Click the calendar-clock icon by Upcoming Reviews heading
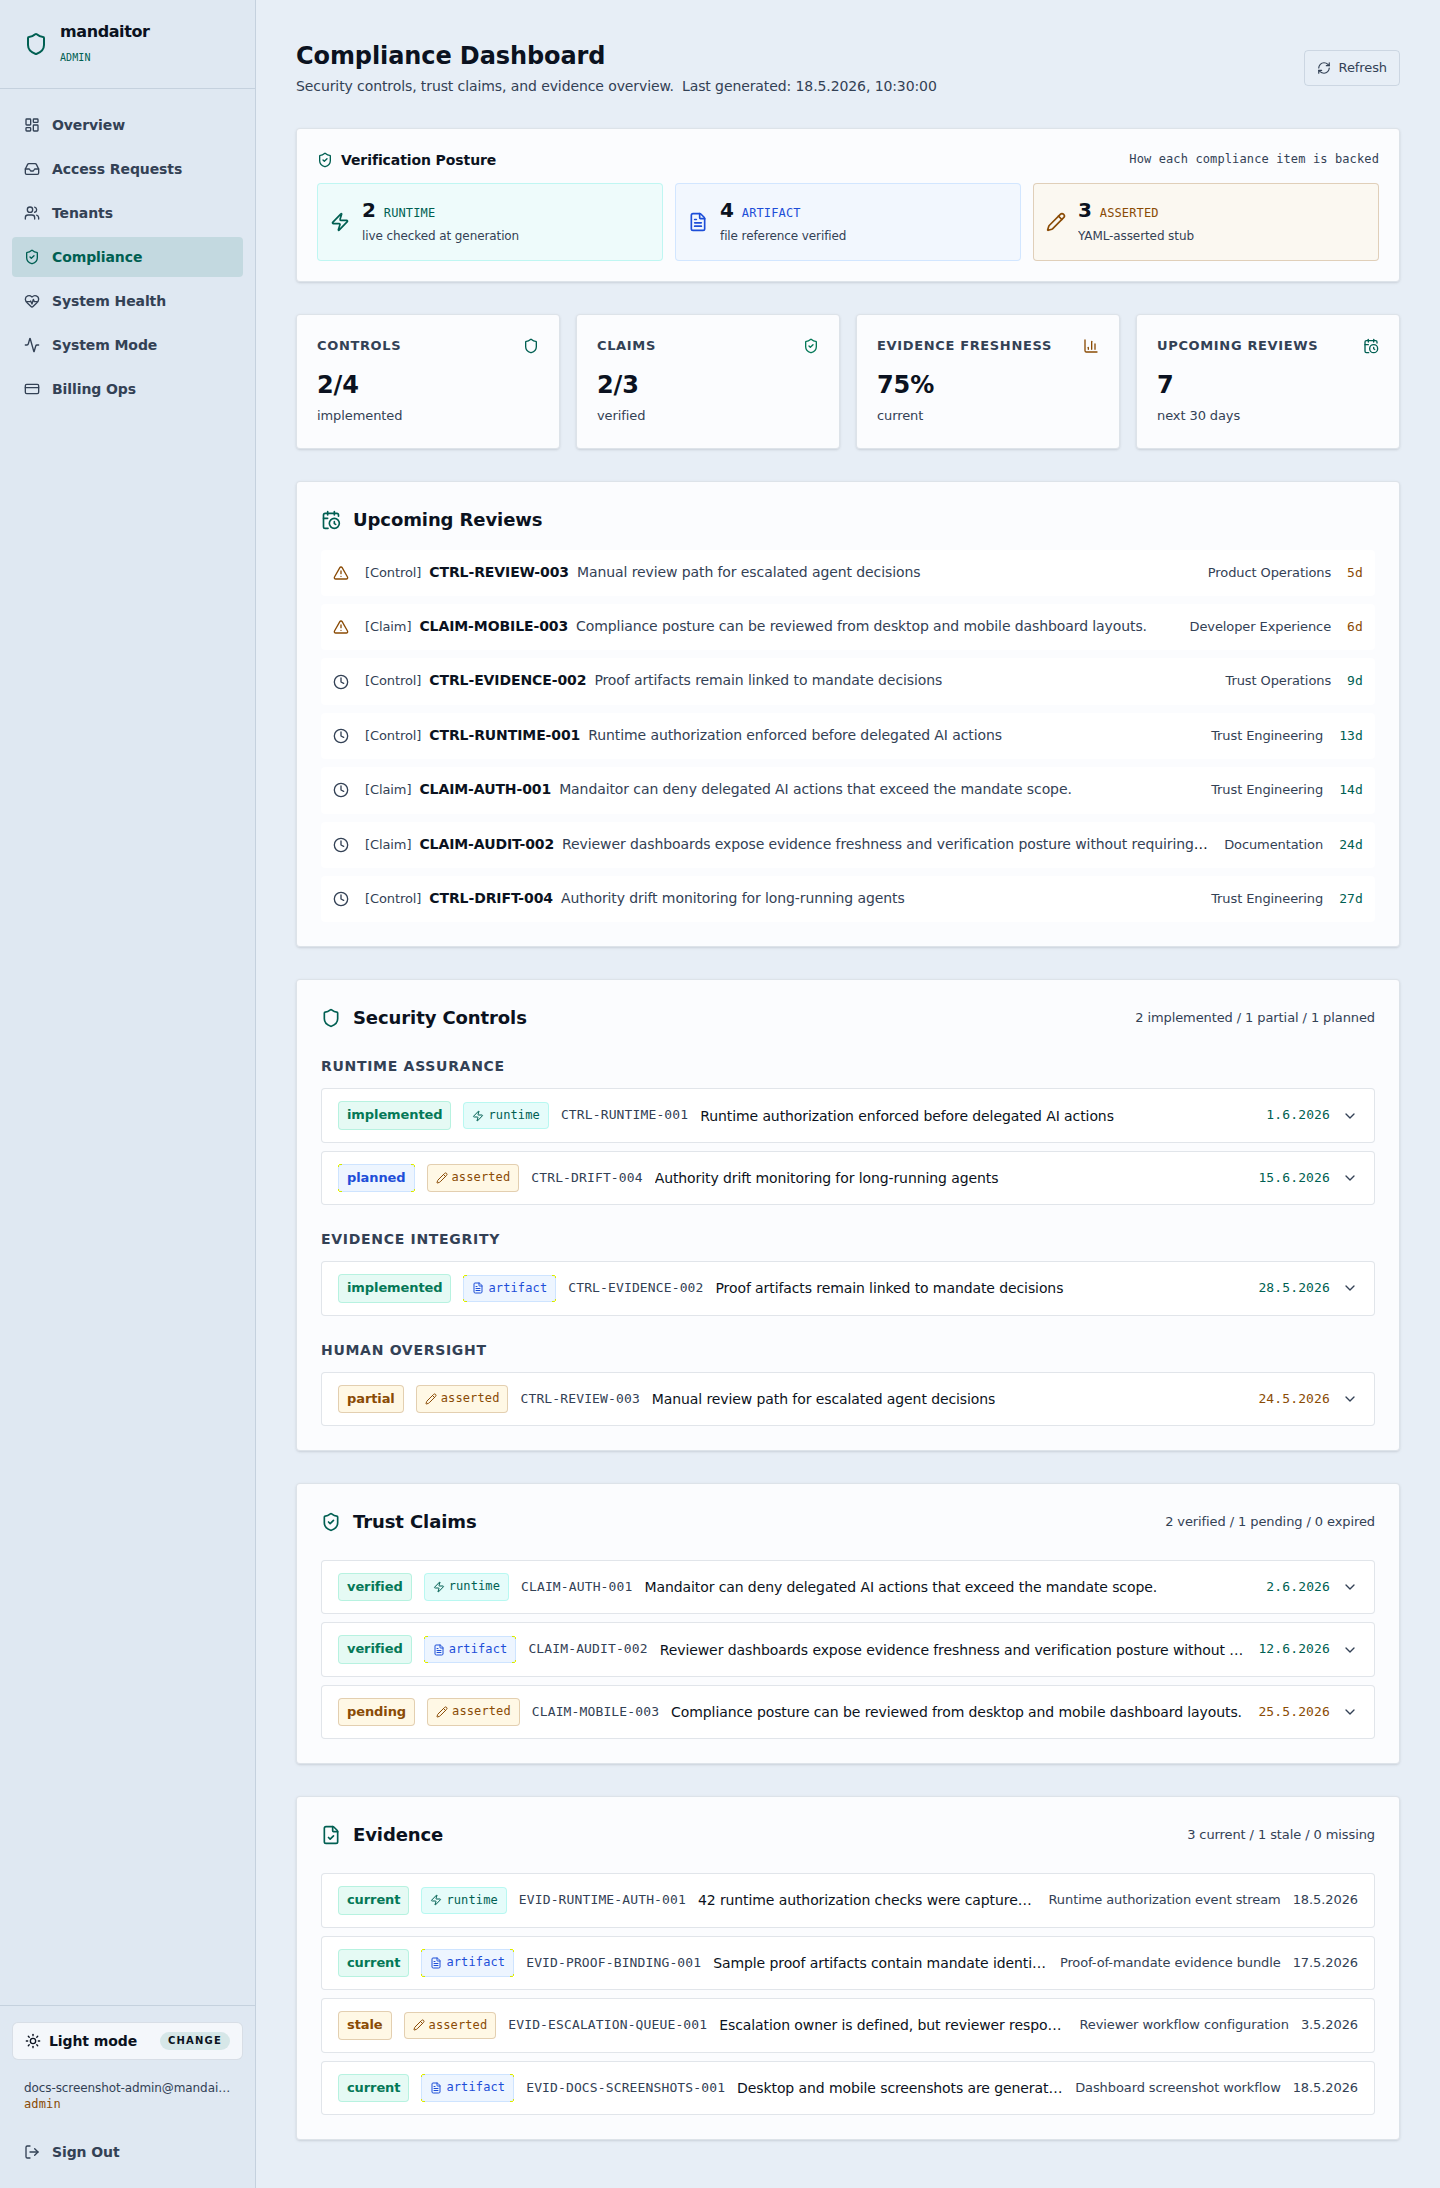The width and height of the screenshot is (1440, 2188). 331,520
